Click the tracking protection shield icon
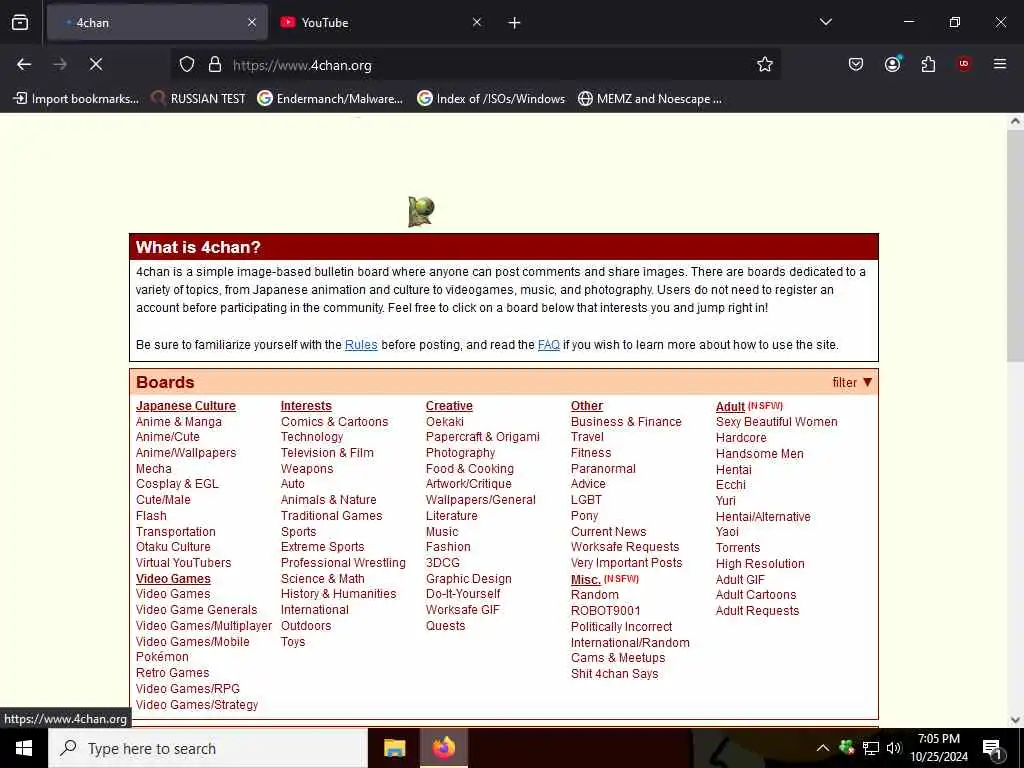Image resolution: width=1024 pixels, height=768 pixels. [187, 65]
